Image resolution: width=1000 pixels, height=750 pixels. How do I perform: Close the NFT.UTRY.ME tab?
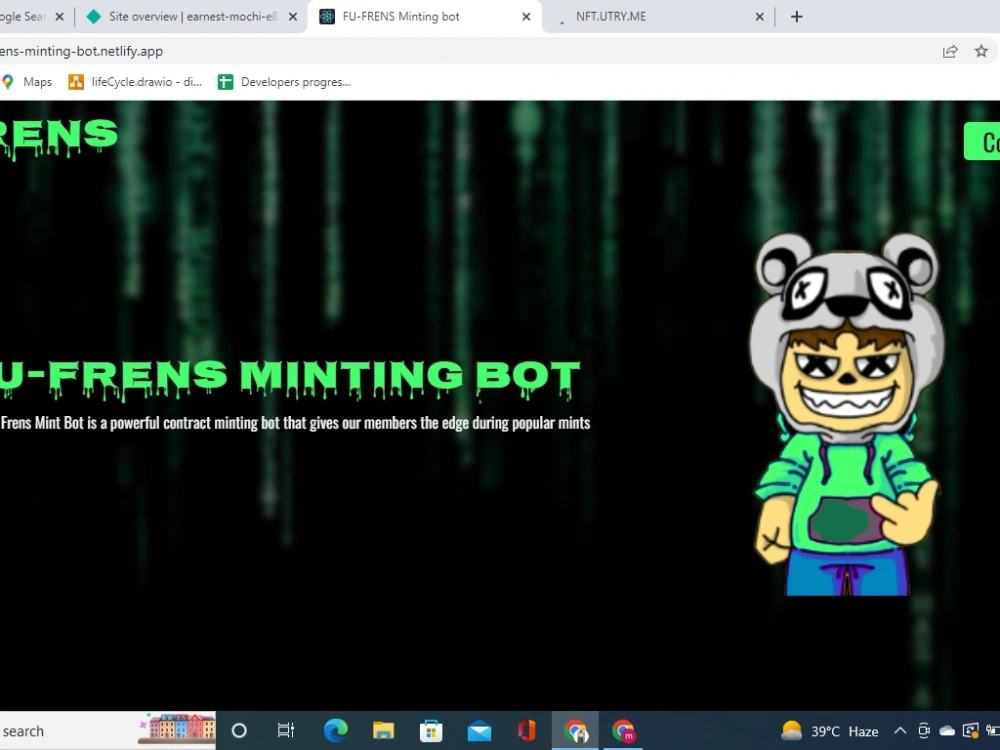760,17
